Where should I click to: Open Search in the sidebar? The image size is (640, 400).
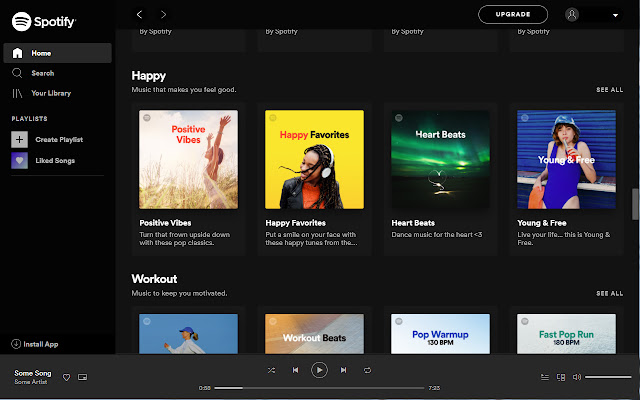pyautogui.click(x=42, y=73)
